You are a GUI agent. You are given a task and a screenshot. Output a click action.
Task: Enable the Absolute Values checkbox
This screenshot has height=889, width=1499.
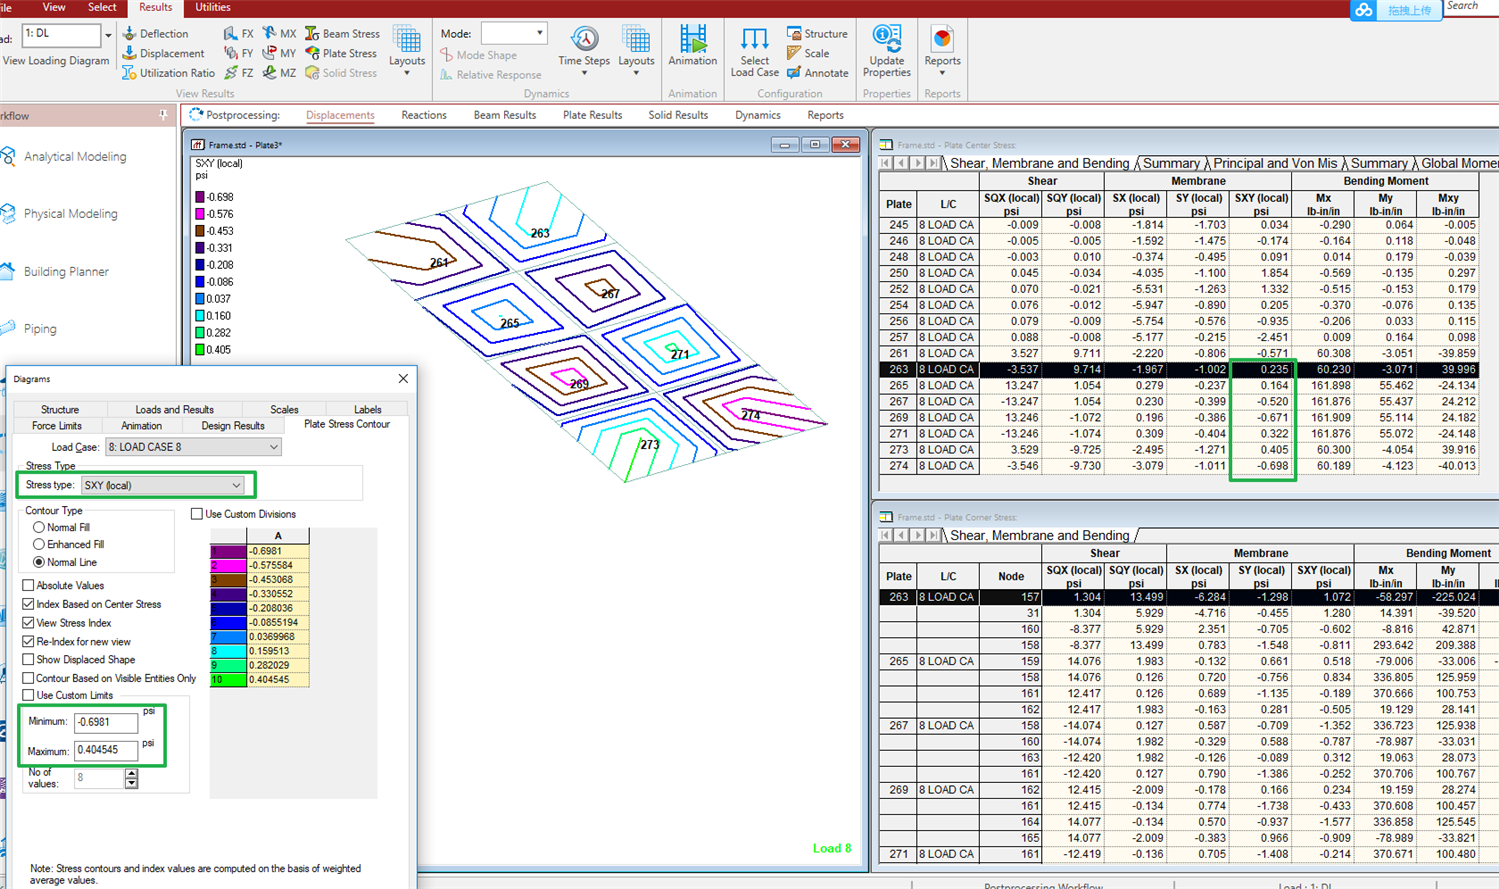[28, 586]
